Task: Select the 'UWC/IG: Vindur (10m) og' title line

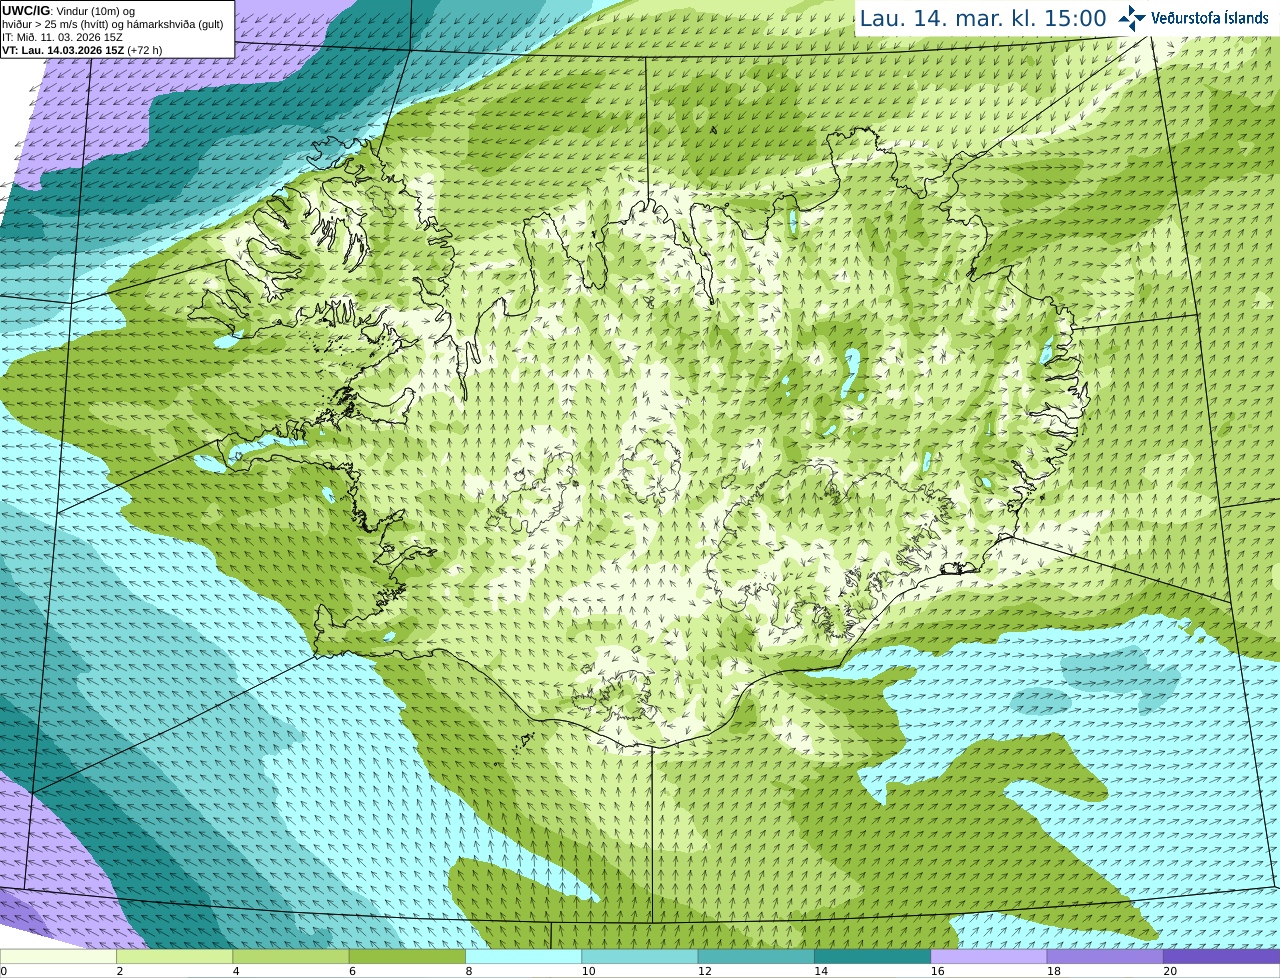Action: pos(68,11)
